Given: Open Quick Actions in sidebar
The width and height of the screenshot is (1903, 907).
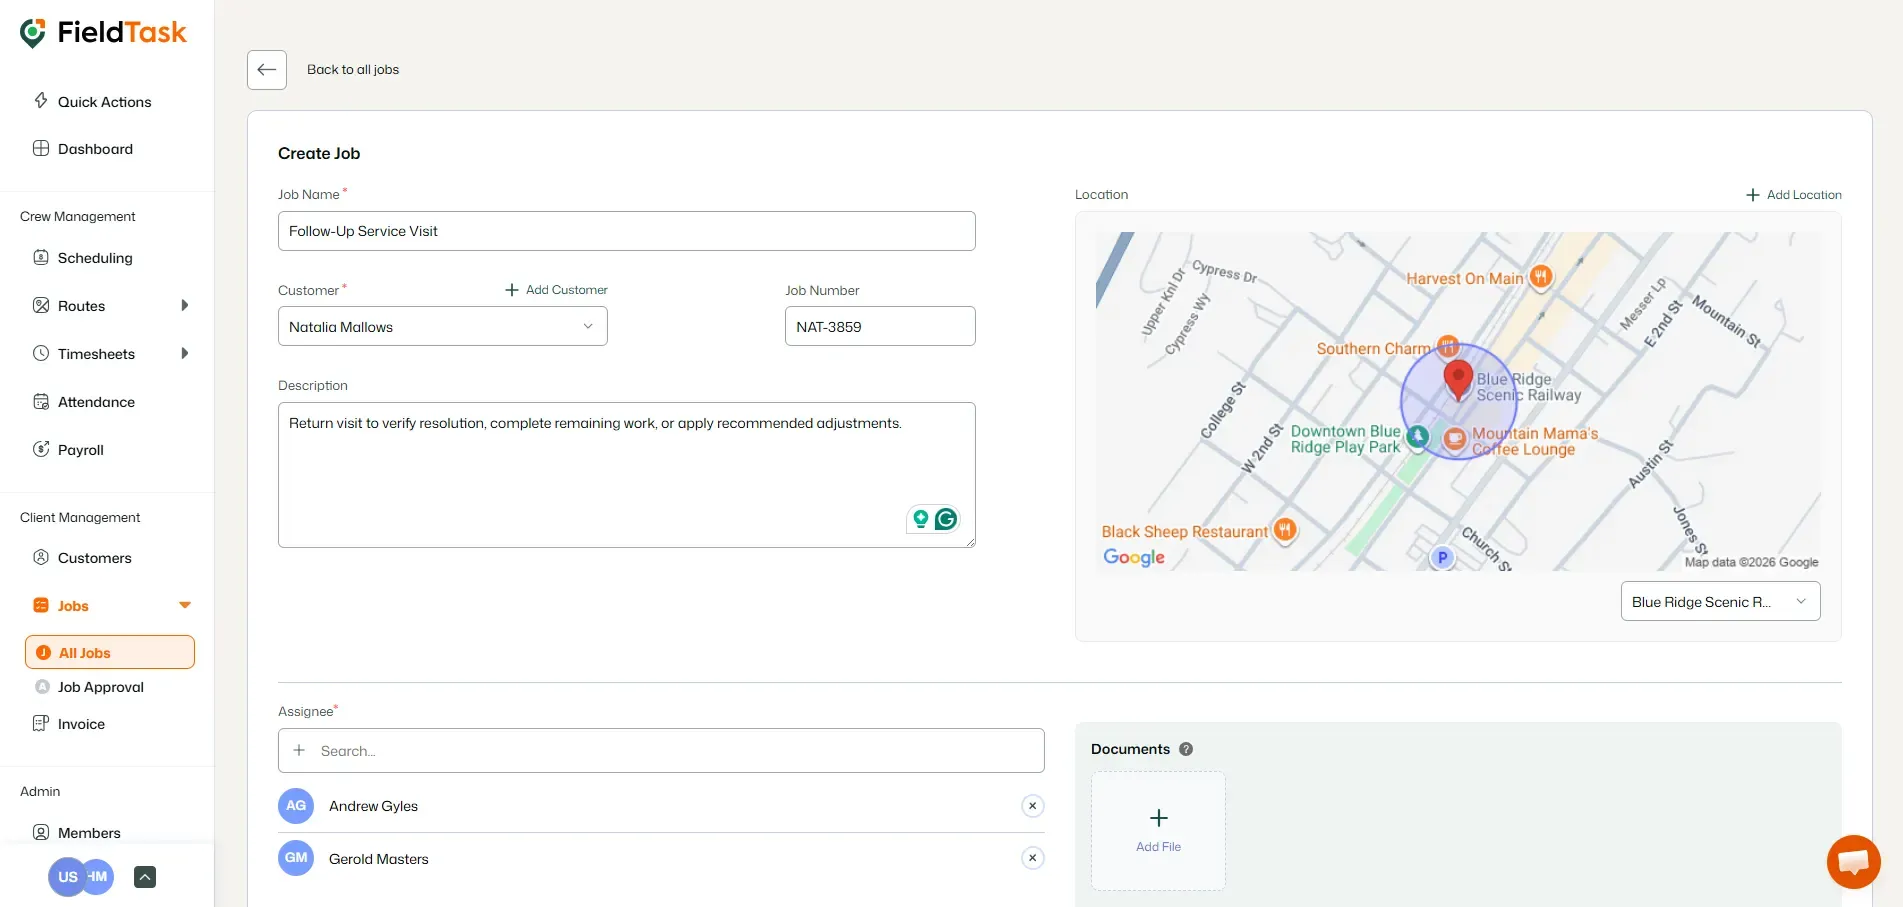Looking at the screenshot, I should [106, 102].
